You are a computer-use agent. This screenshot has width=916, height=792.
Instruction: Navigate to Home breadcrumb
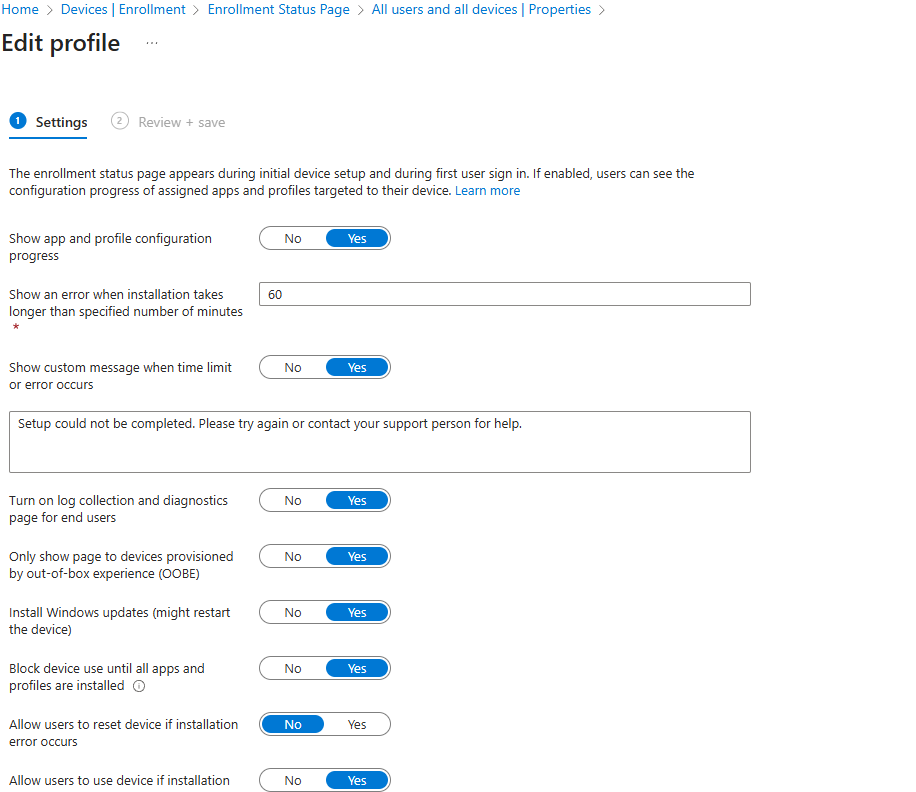[20, 9]
